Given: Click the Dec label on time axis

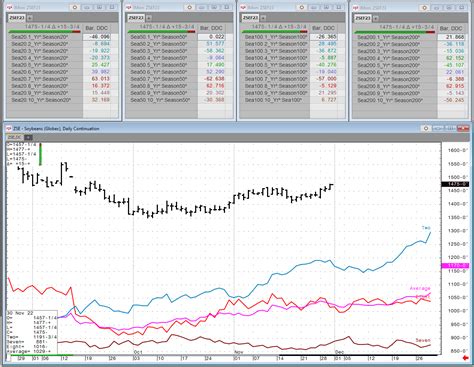Looking at the screenshot, I should [x=339, y=352].
